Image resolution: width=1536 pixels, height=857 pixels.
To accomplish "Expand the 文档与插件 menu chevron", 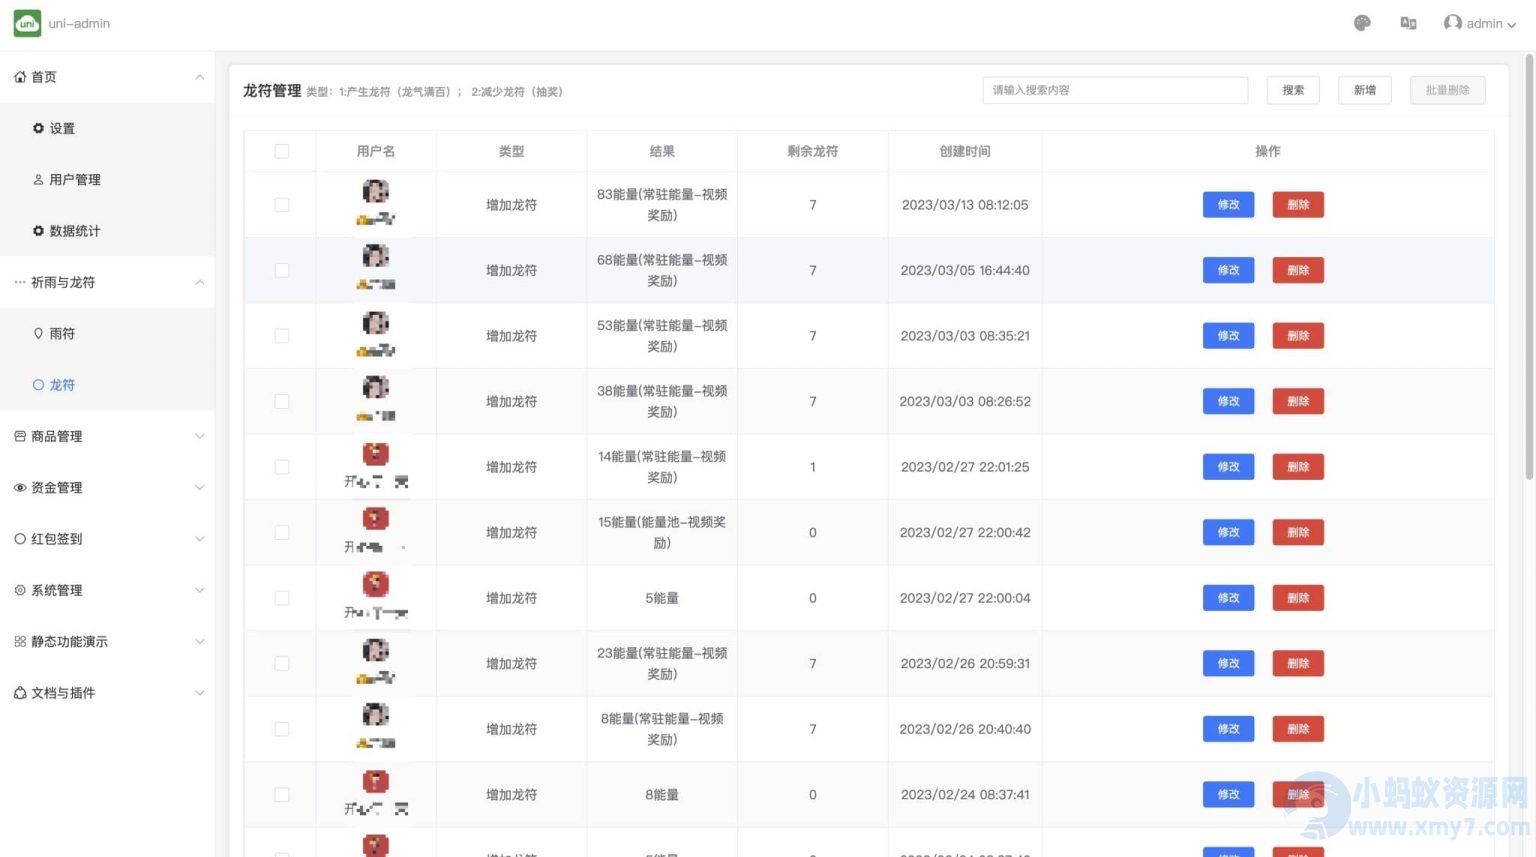I will (x=199, y=693).
